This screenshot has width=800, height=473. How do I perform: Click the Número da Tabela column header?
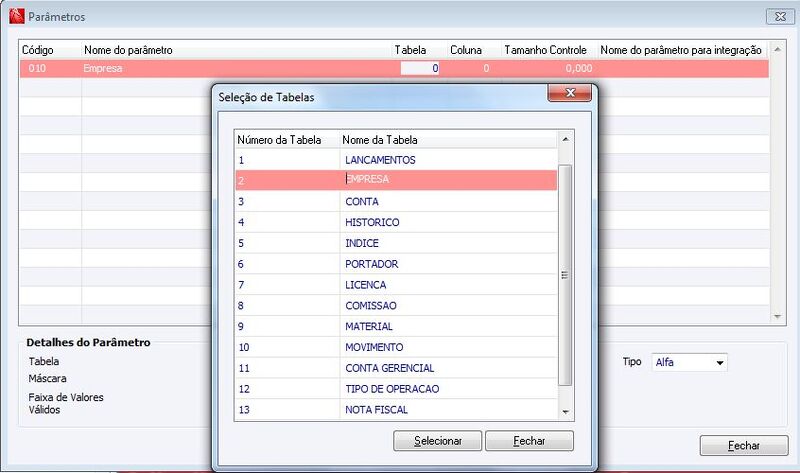pyautogui.click(x=287, y=140)
